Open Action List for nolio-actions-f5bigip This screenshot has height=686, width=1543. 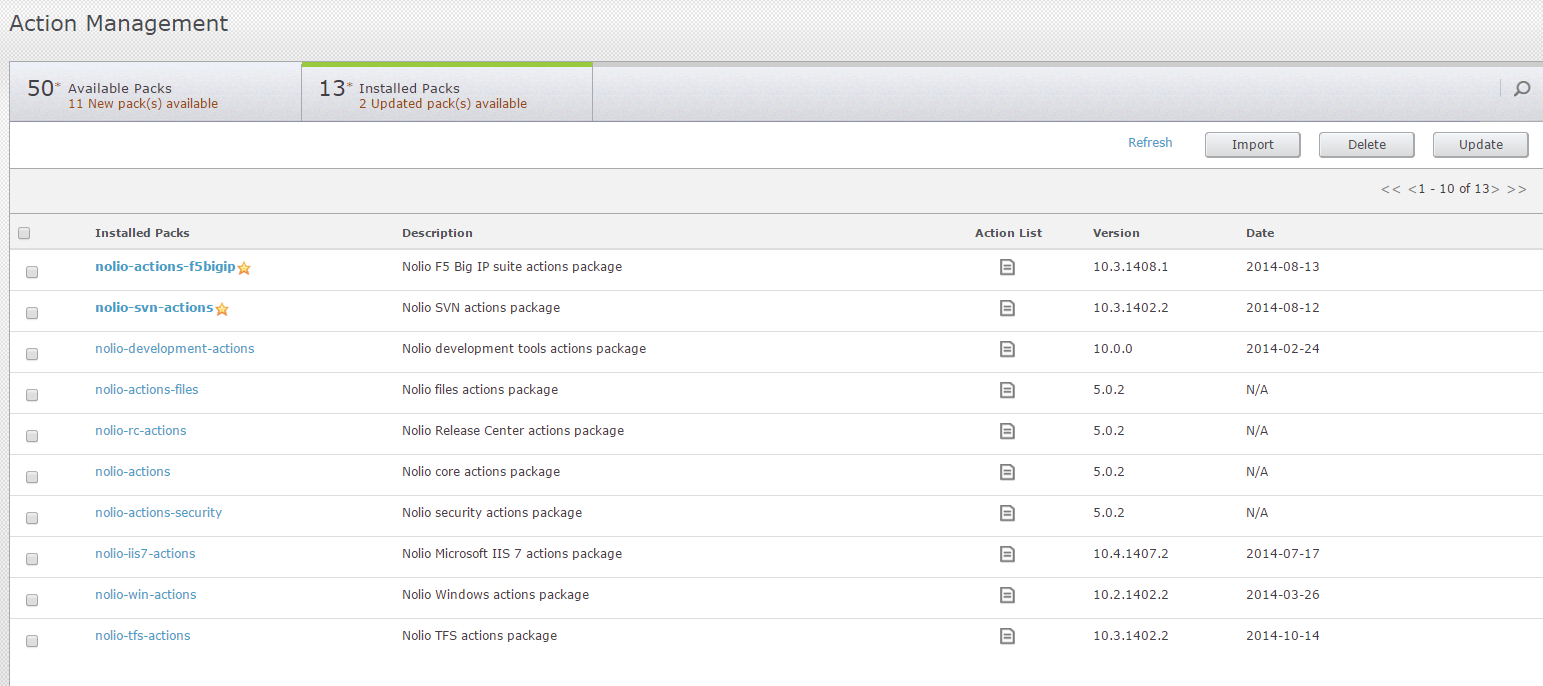pyautogui.click(x=1007, y=267)
